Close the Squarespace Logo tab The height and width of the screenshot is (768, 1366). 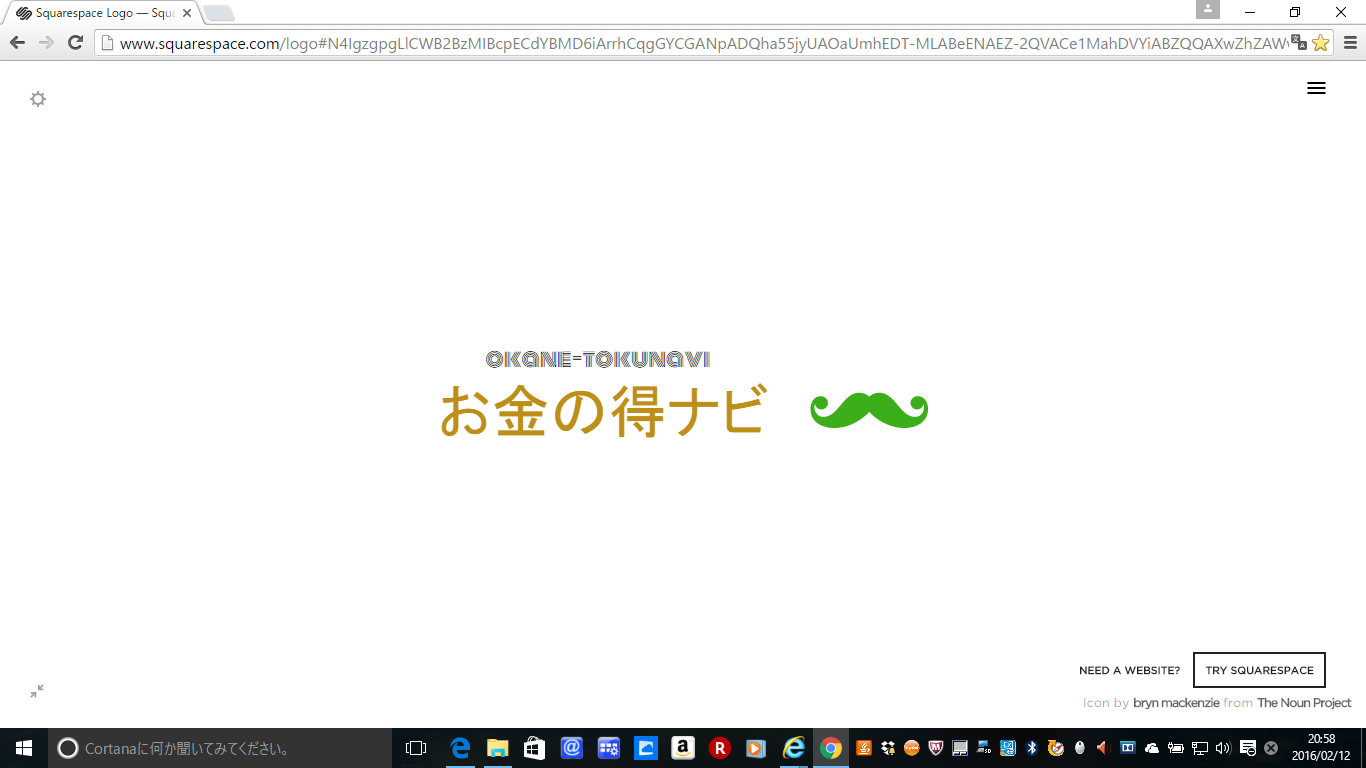[x=186, y=13]
